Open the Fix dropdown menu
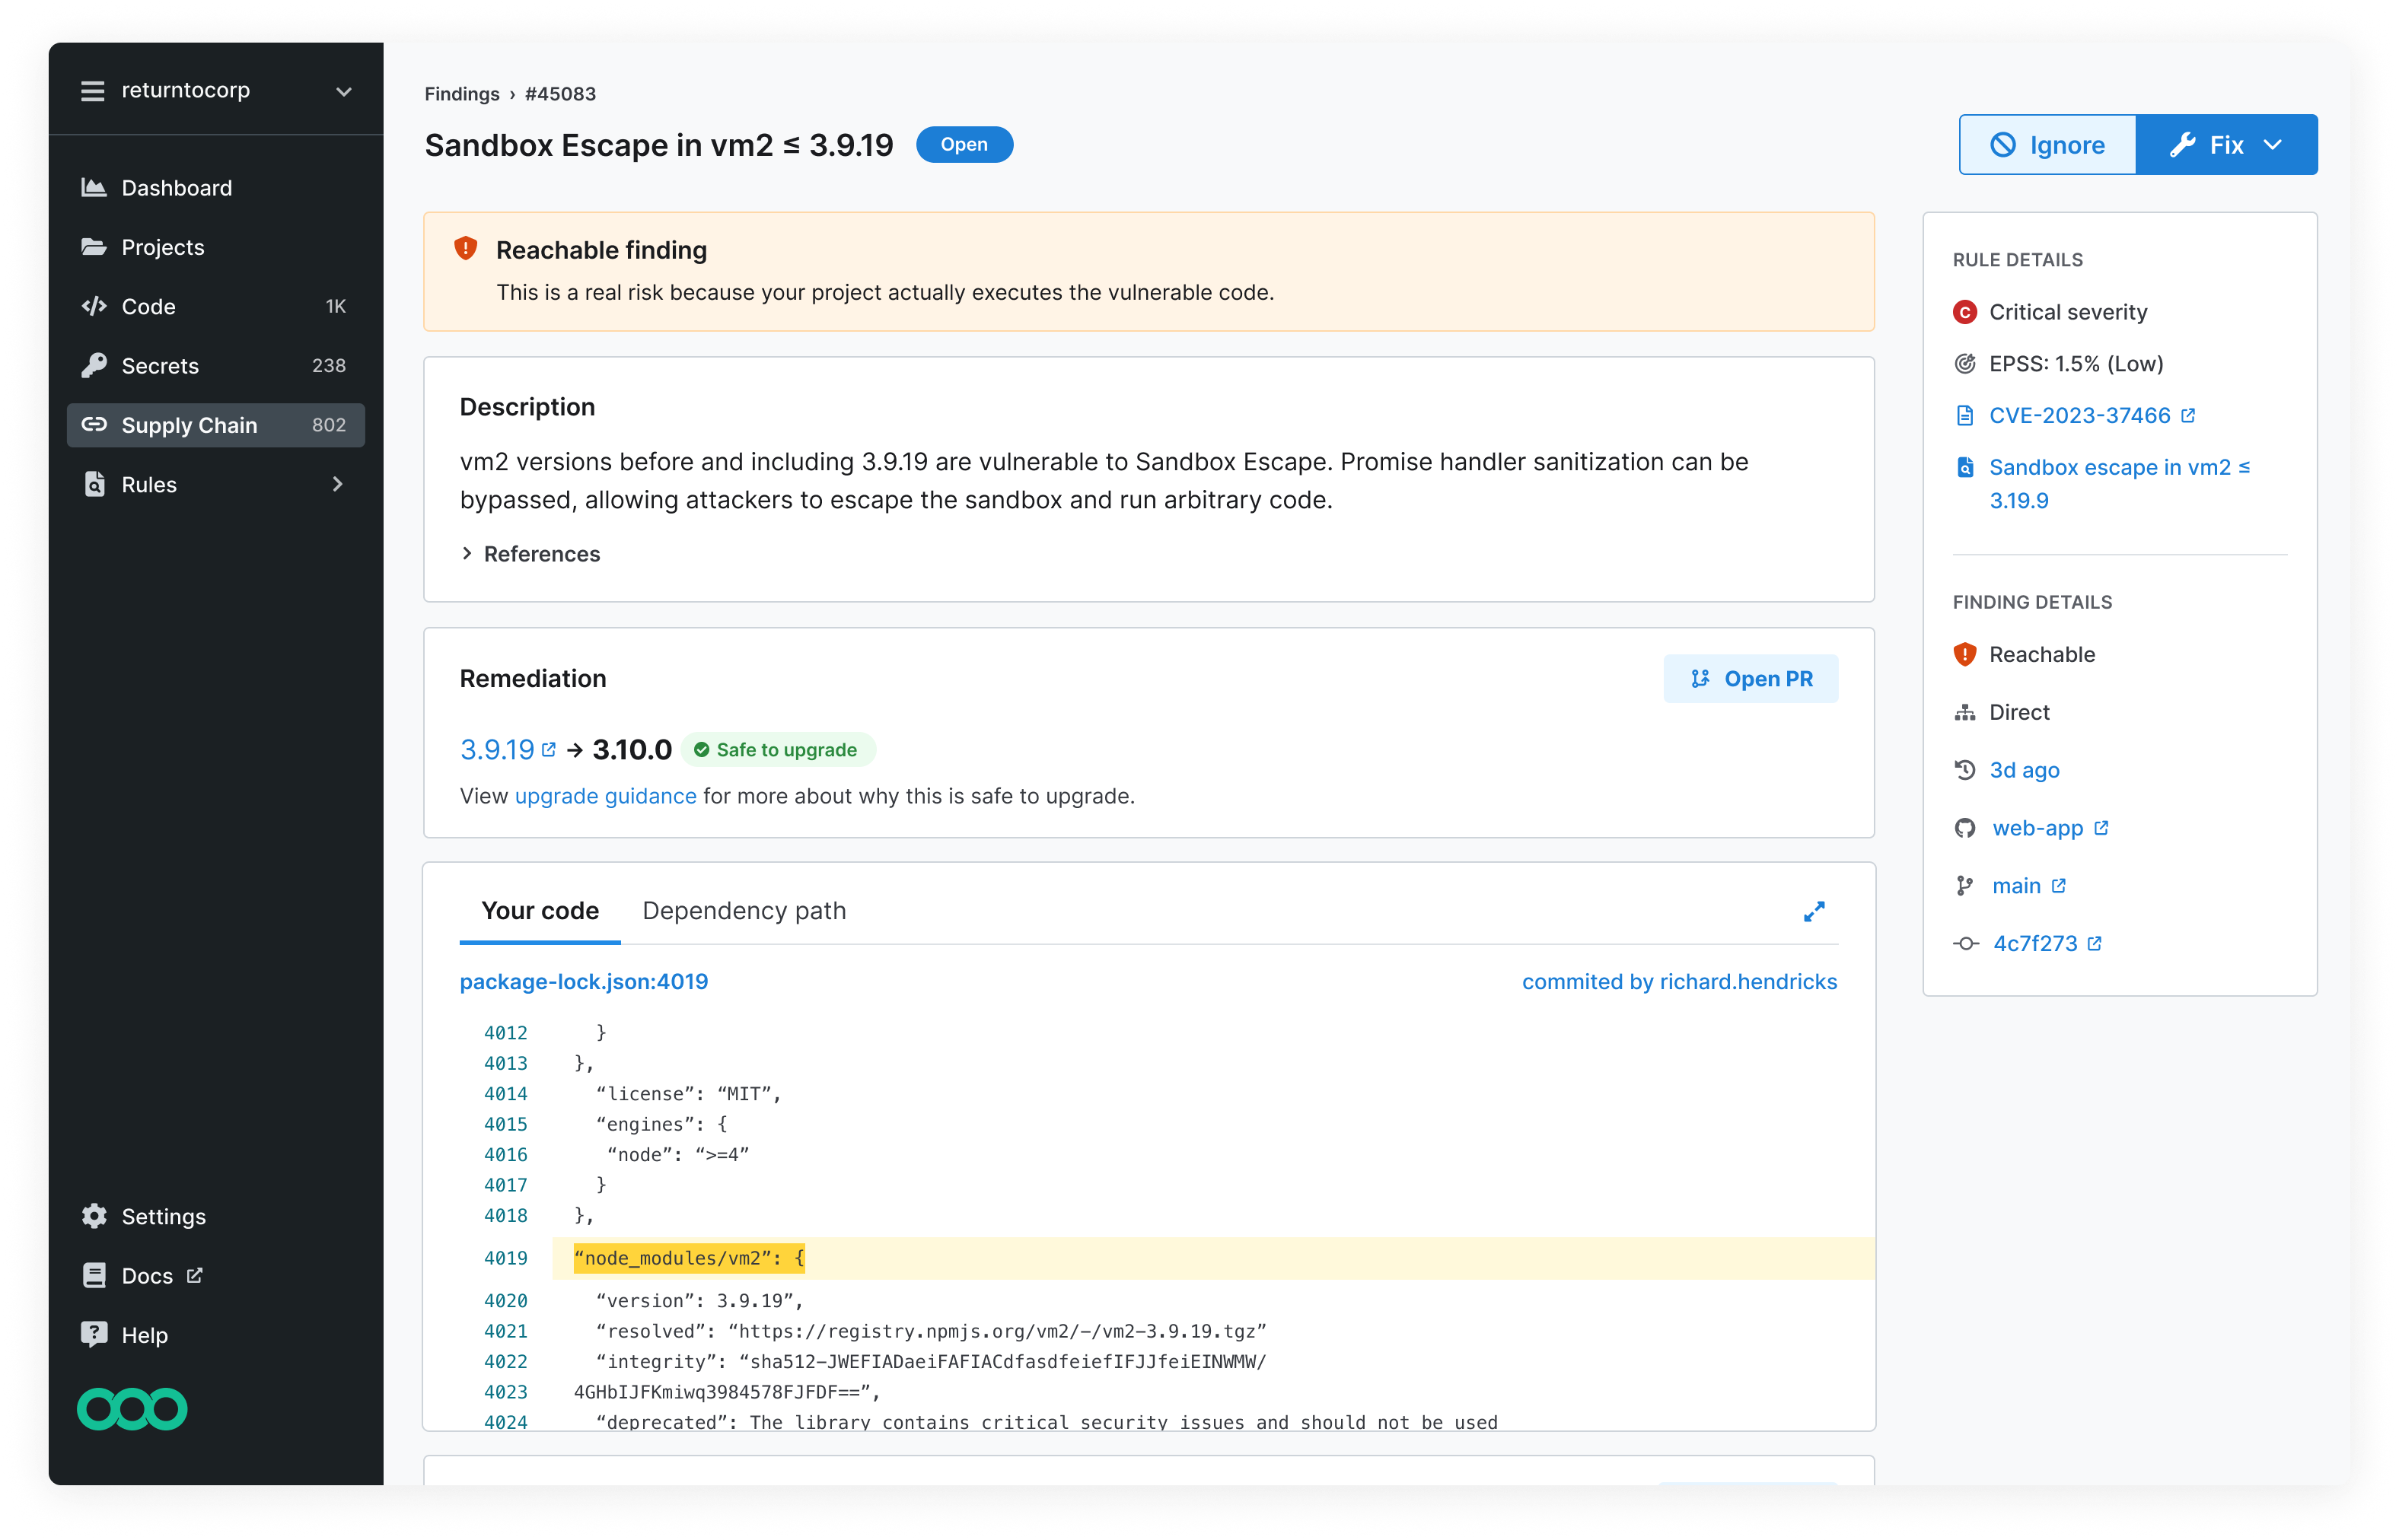The image size is (2399, 1540). click(x=2273, y=144)
